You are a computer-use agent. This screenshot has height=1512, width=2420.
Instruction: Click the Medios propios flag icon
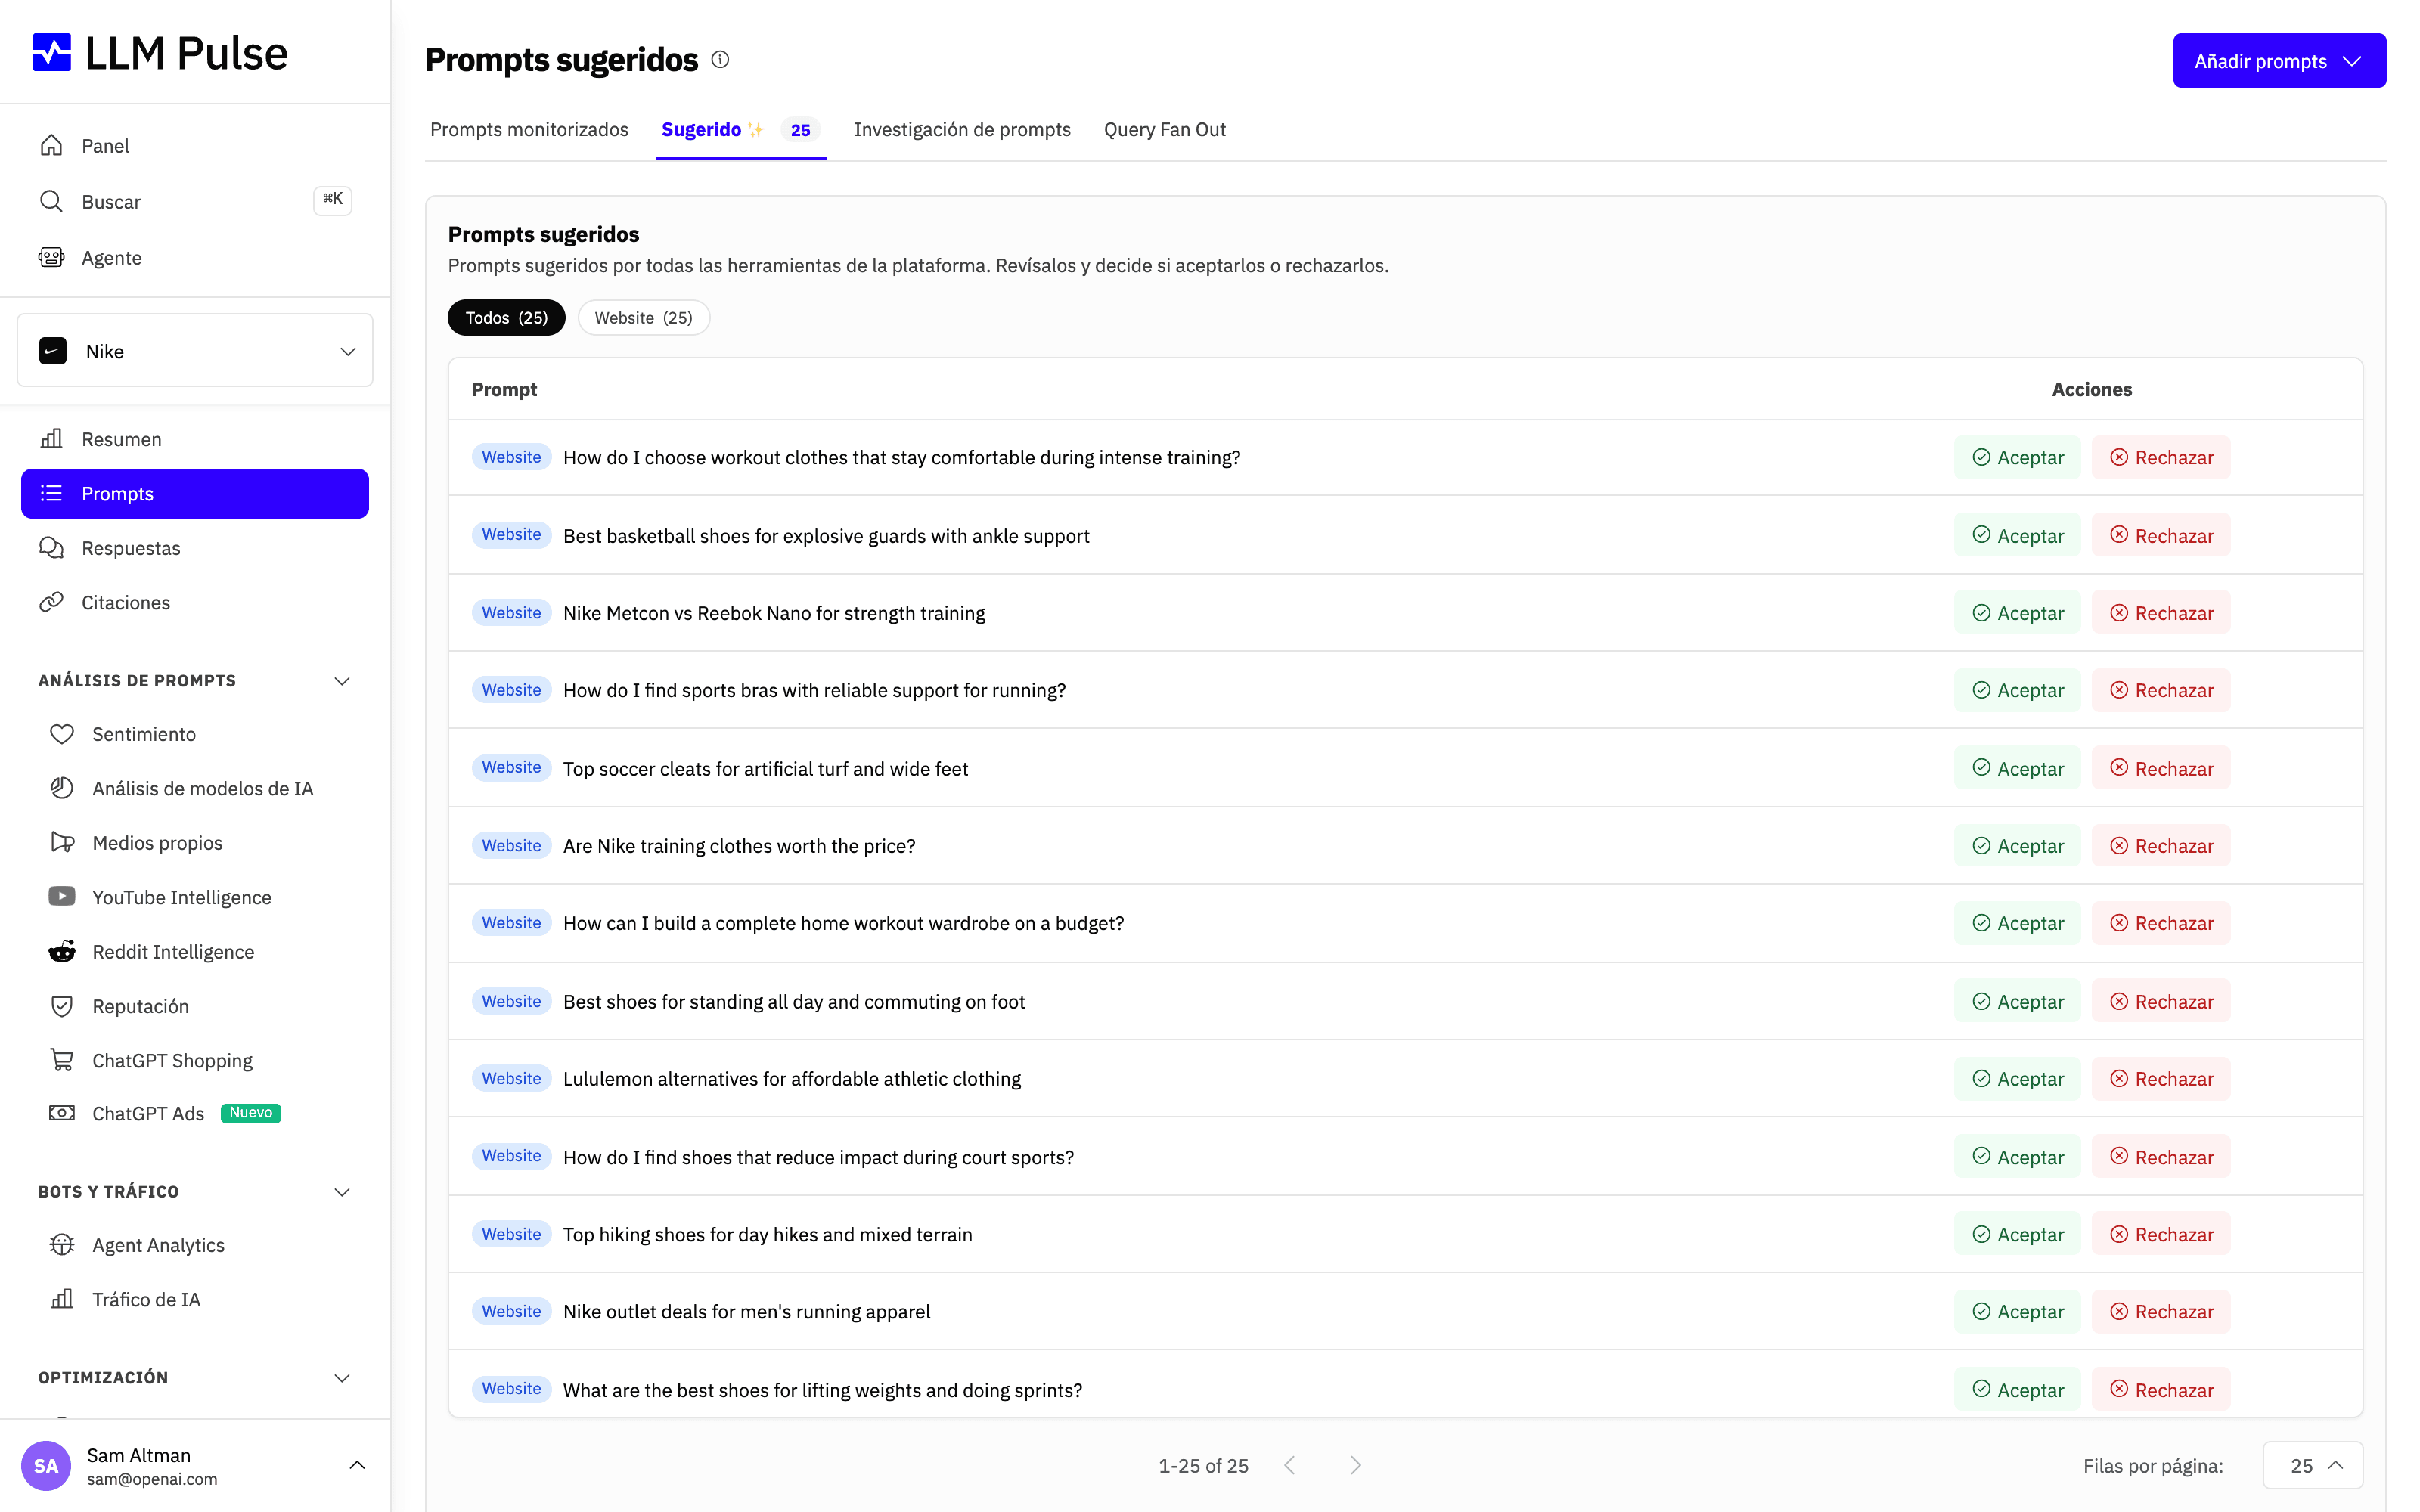[62, 842]
